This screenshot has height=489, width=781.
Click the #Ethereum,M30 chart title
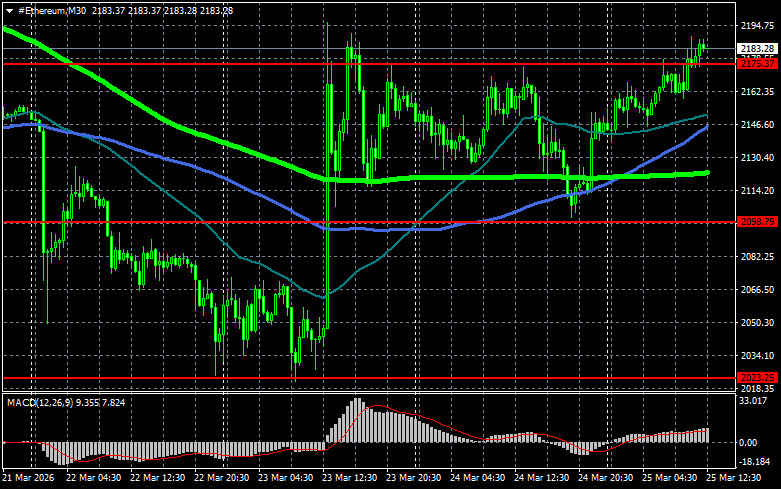coord(52,10)
